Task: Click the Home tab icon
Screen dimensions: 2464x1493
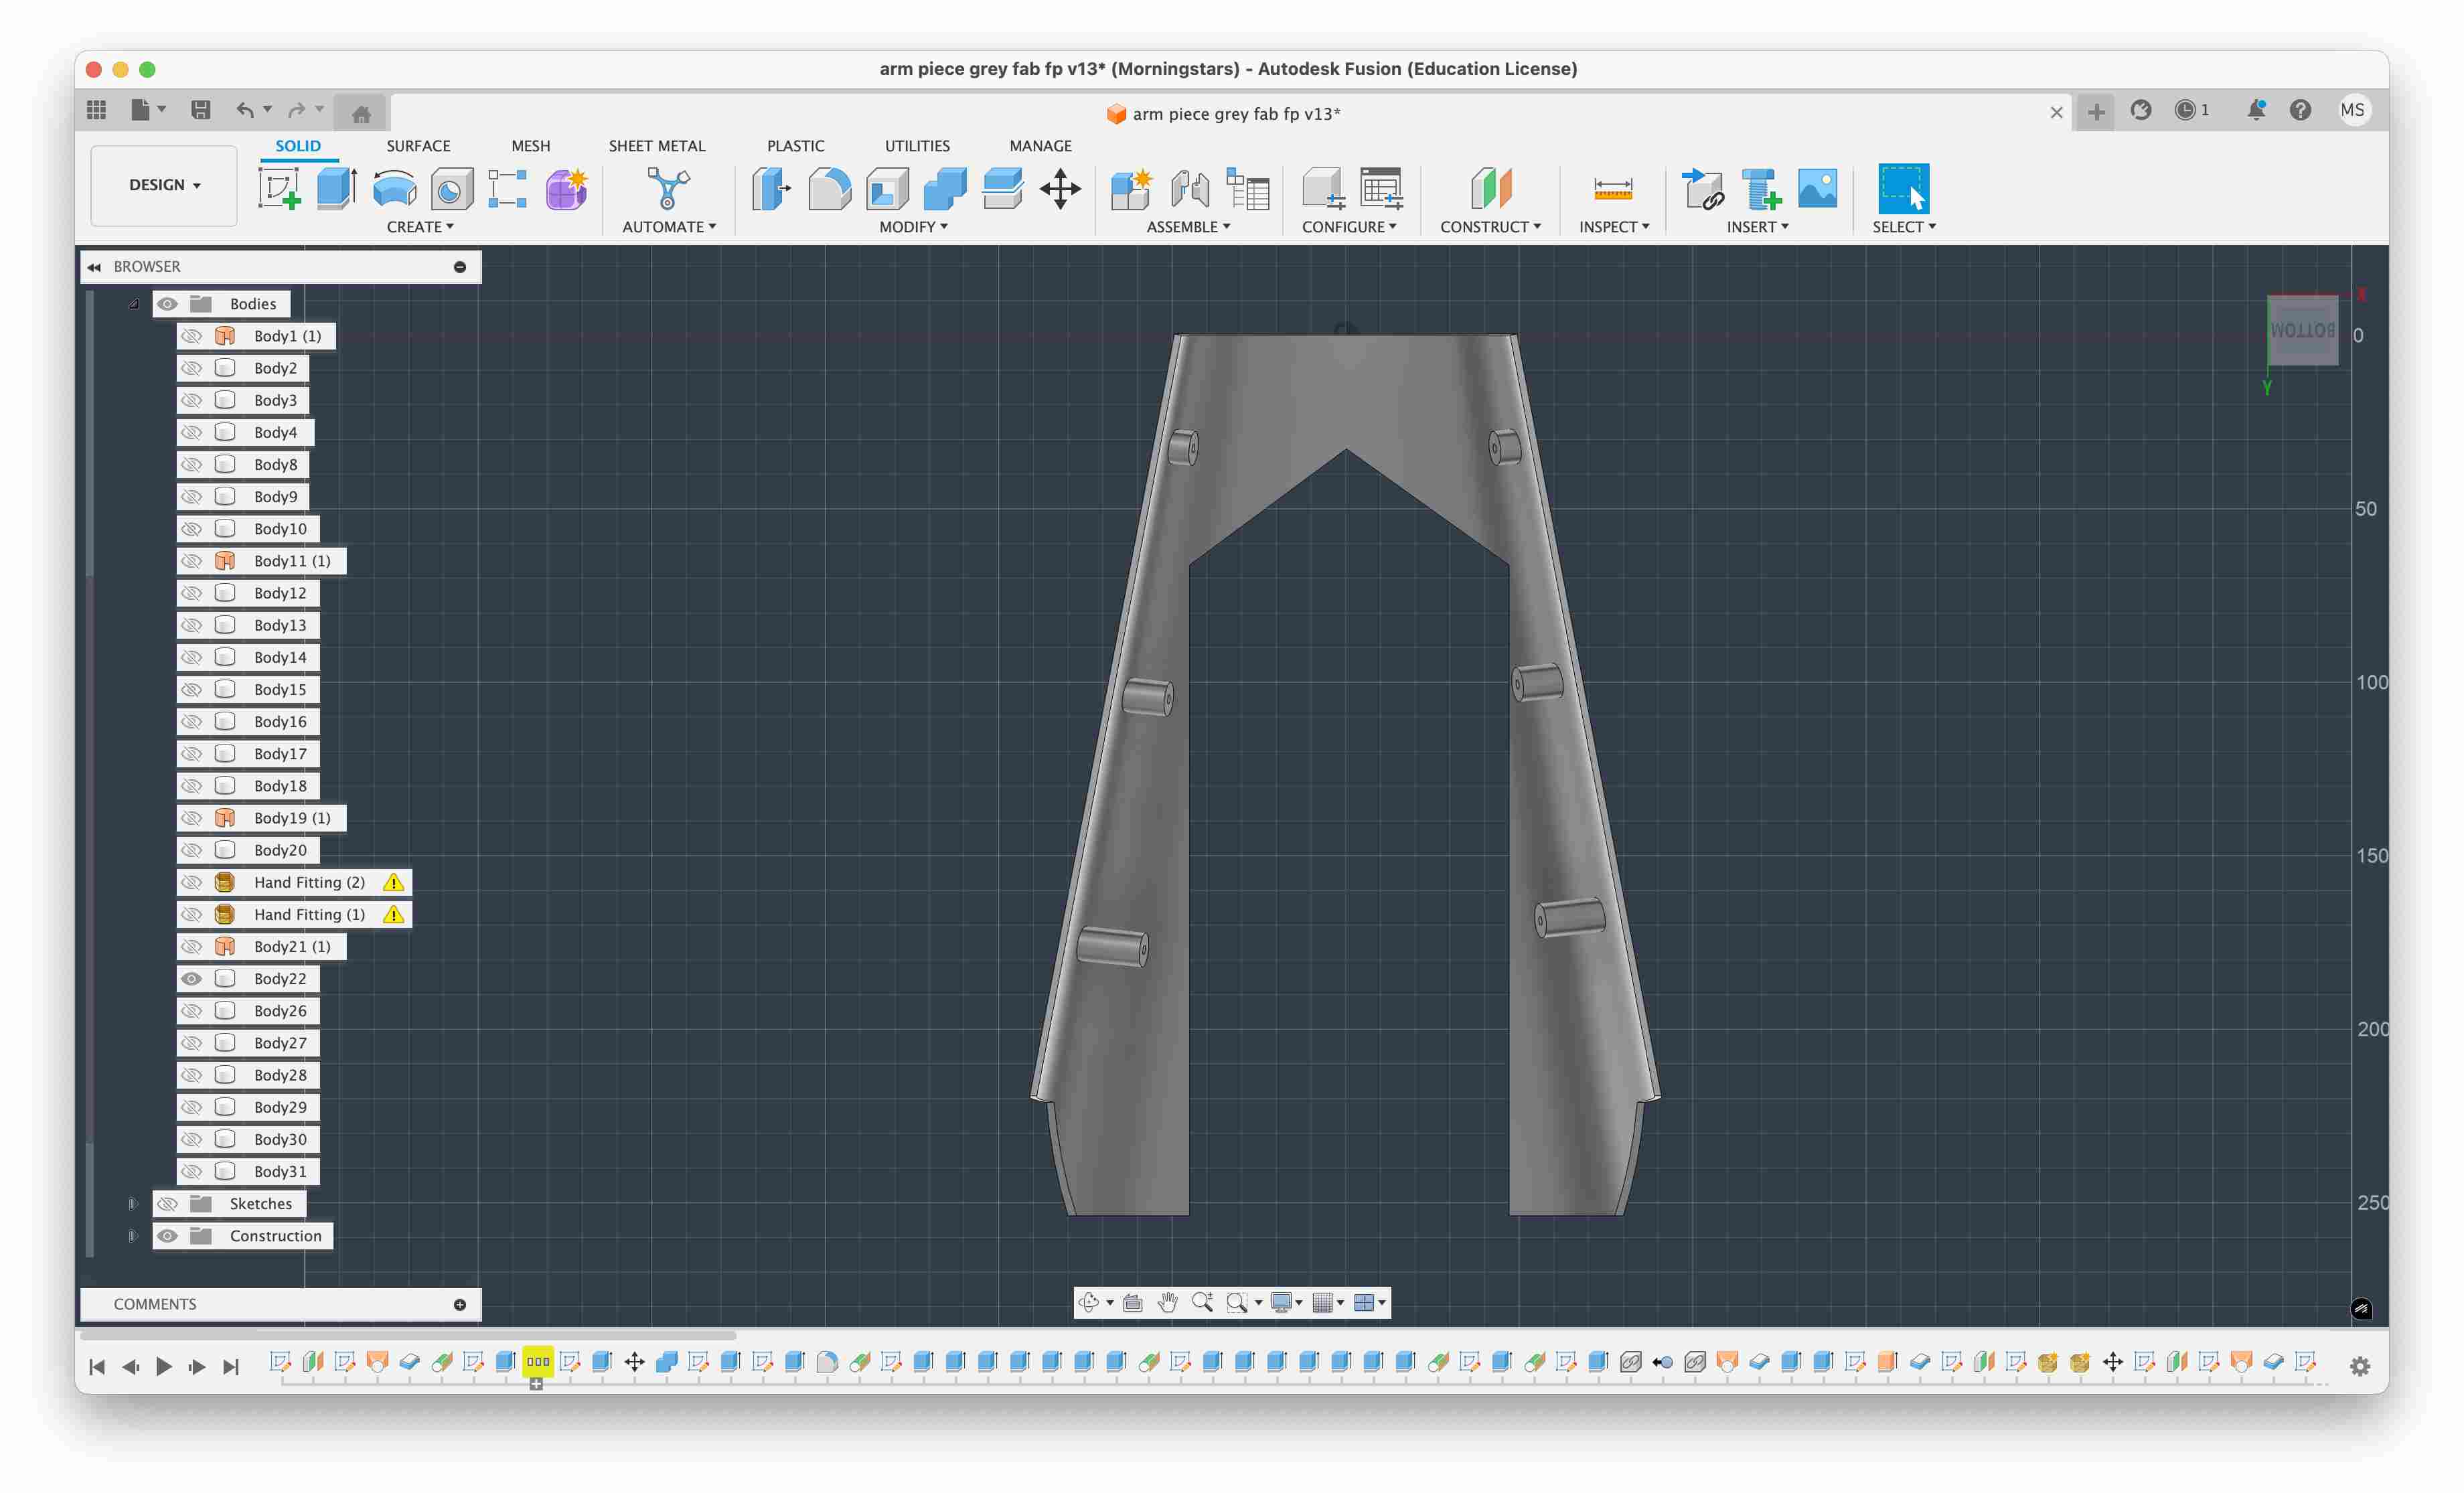Action: 361,114
